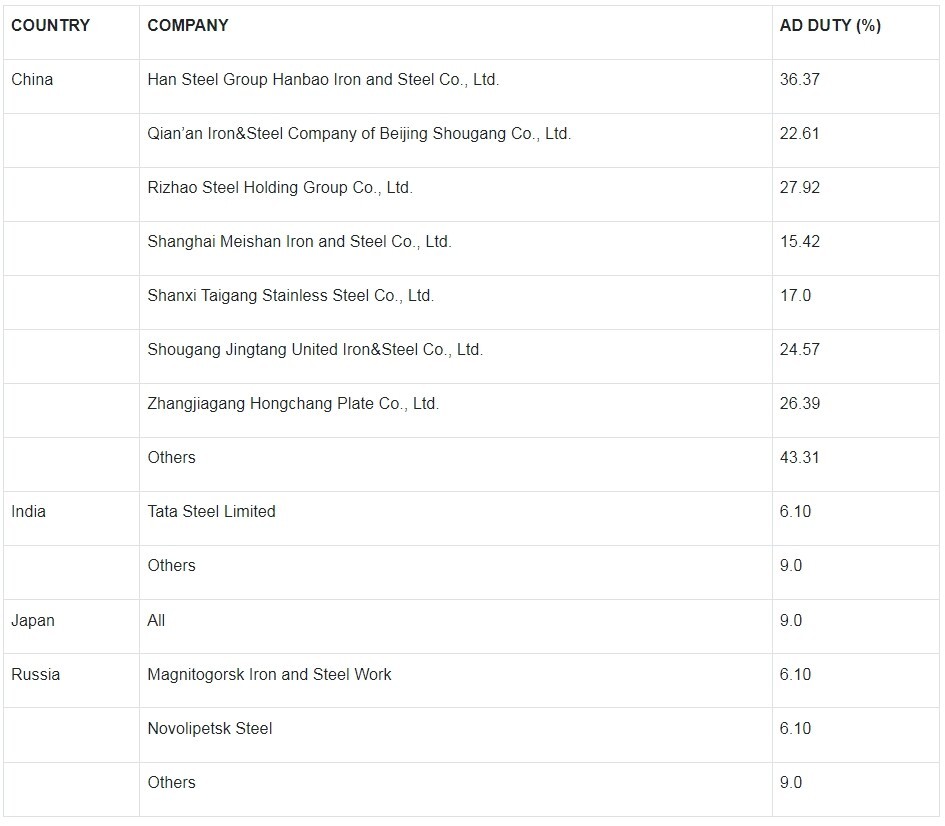Select Tata Steel Limited cell

point(211,512)
